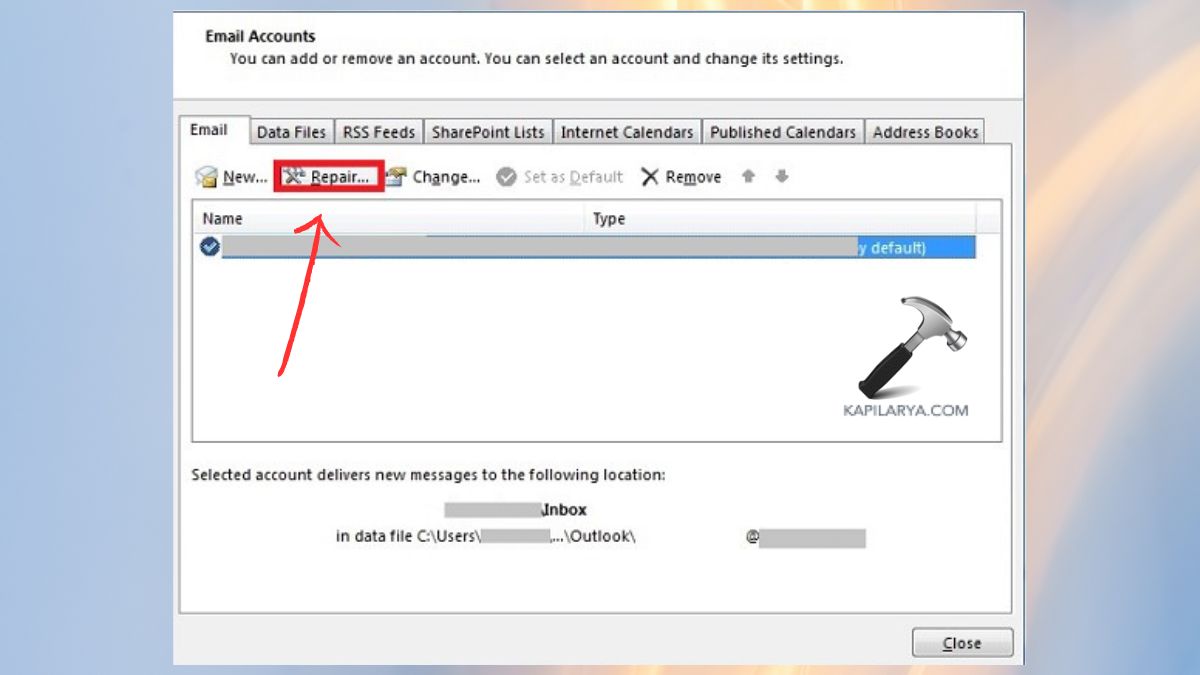
Task: Click the Set as Default checkmark icon
Action: click(x=506, y=176)
